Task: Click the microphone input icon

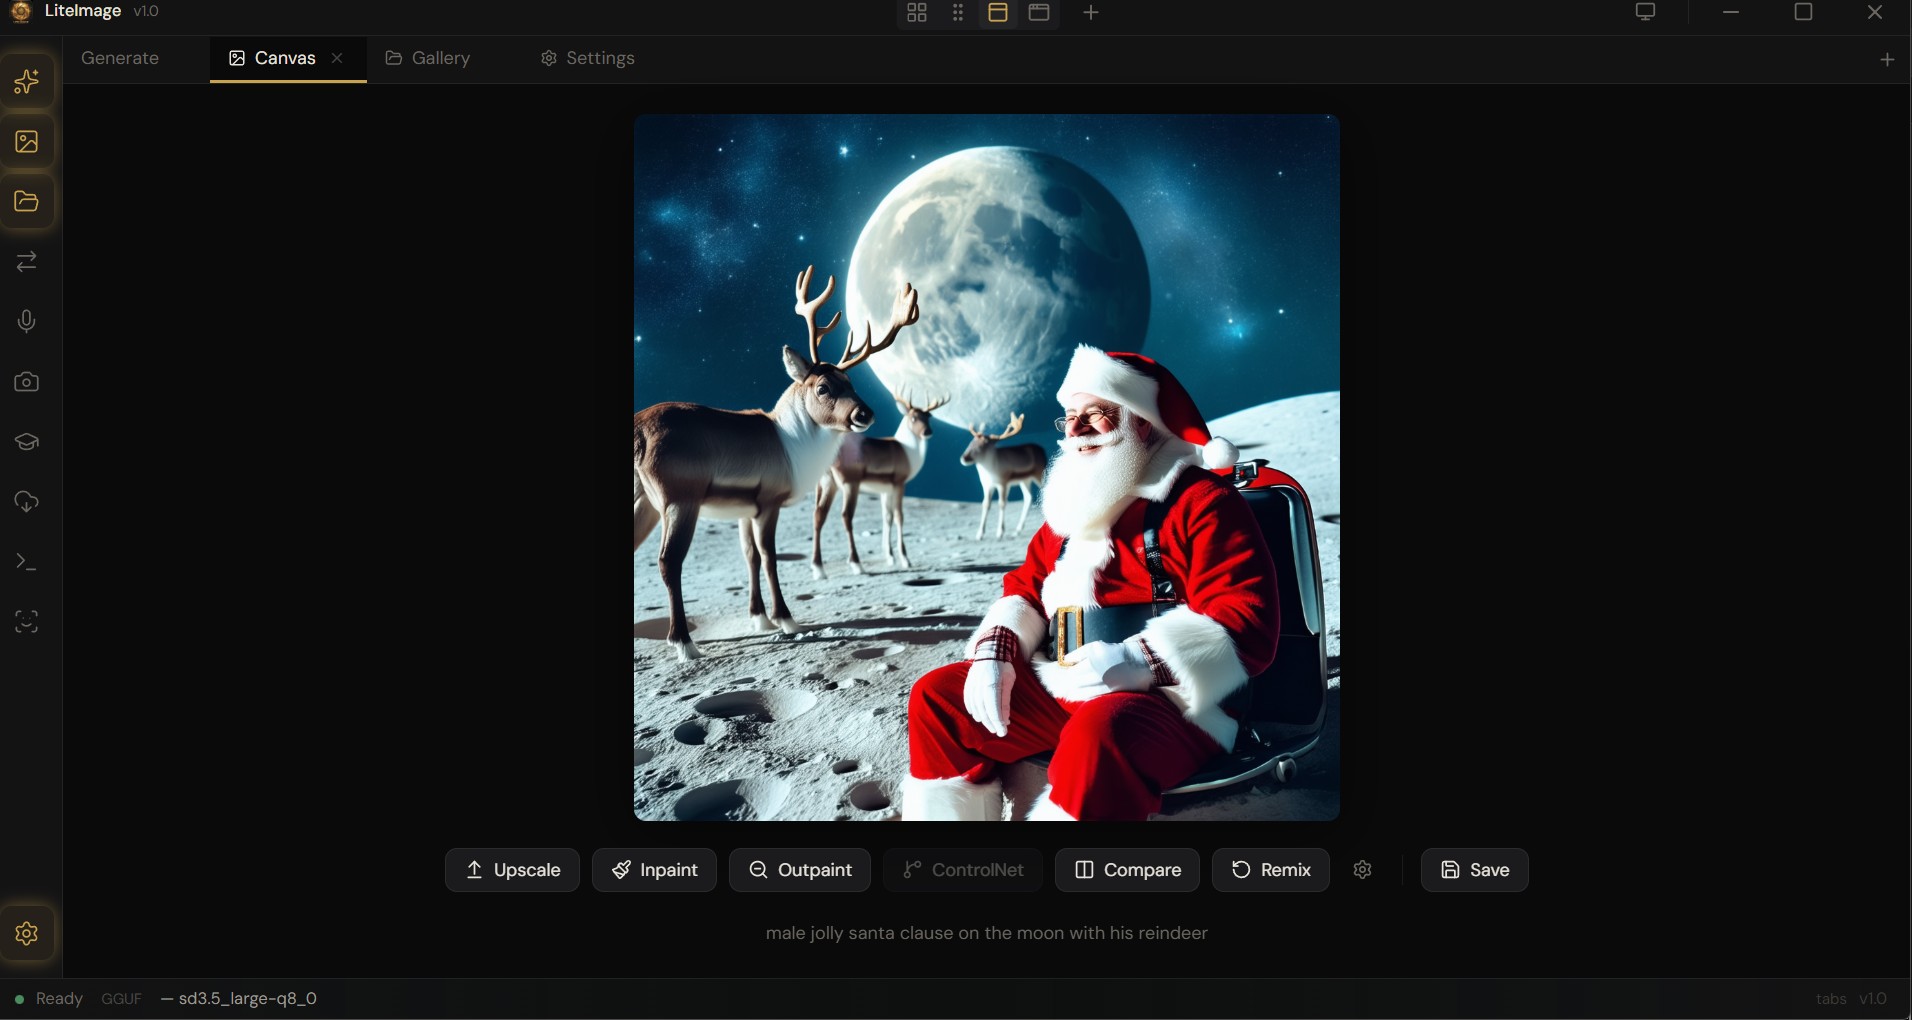Action: (x=27, y=321)
